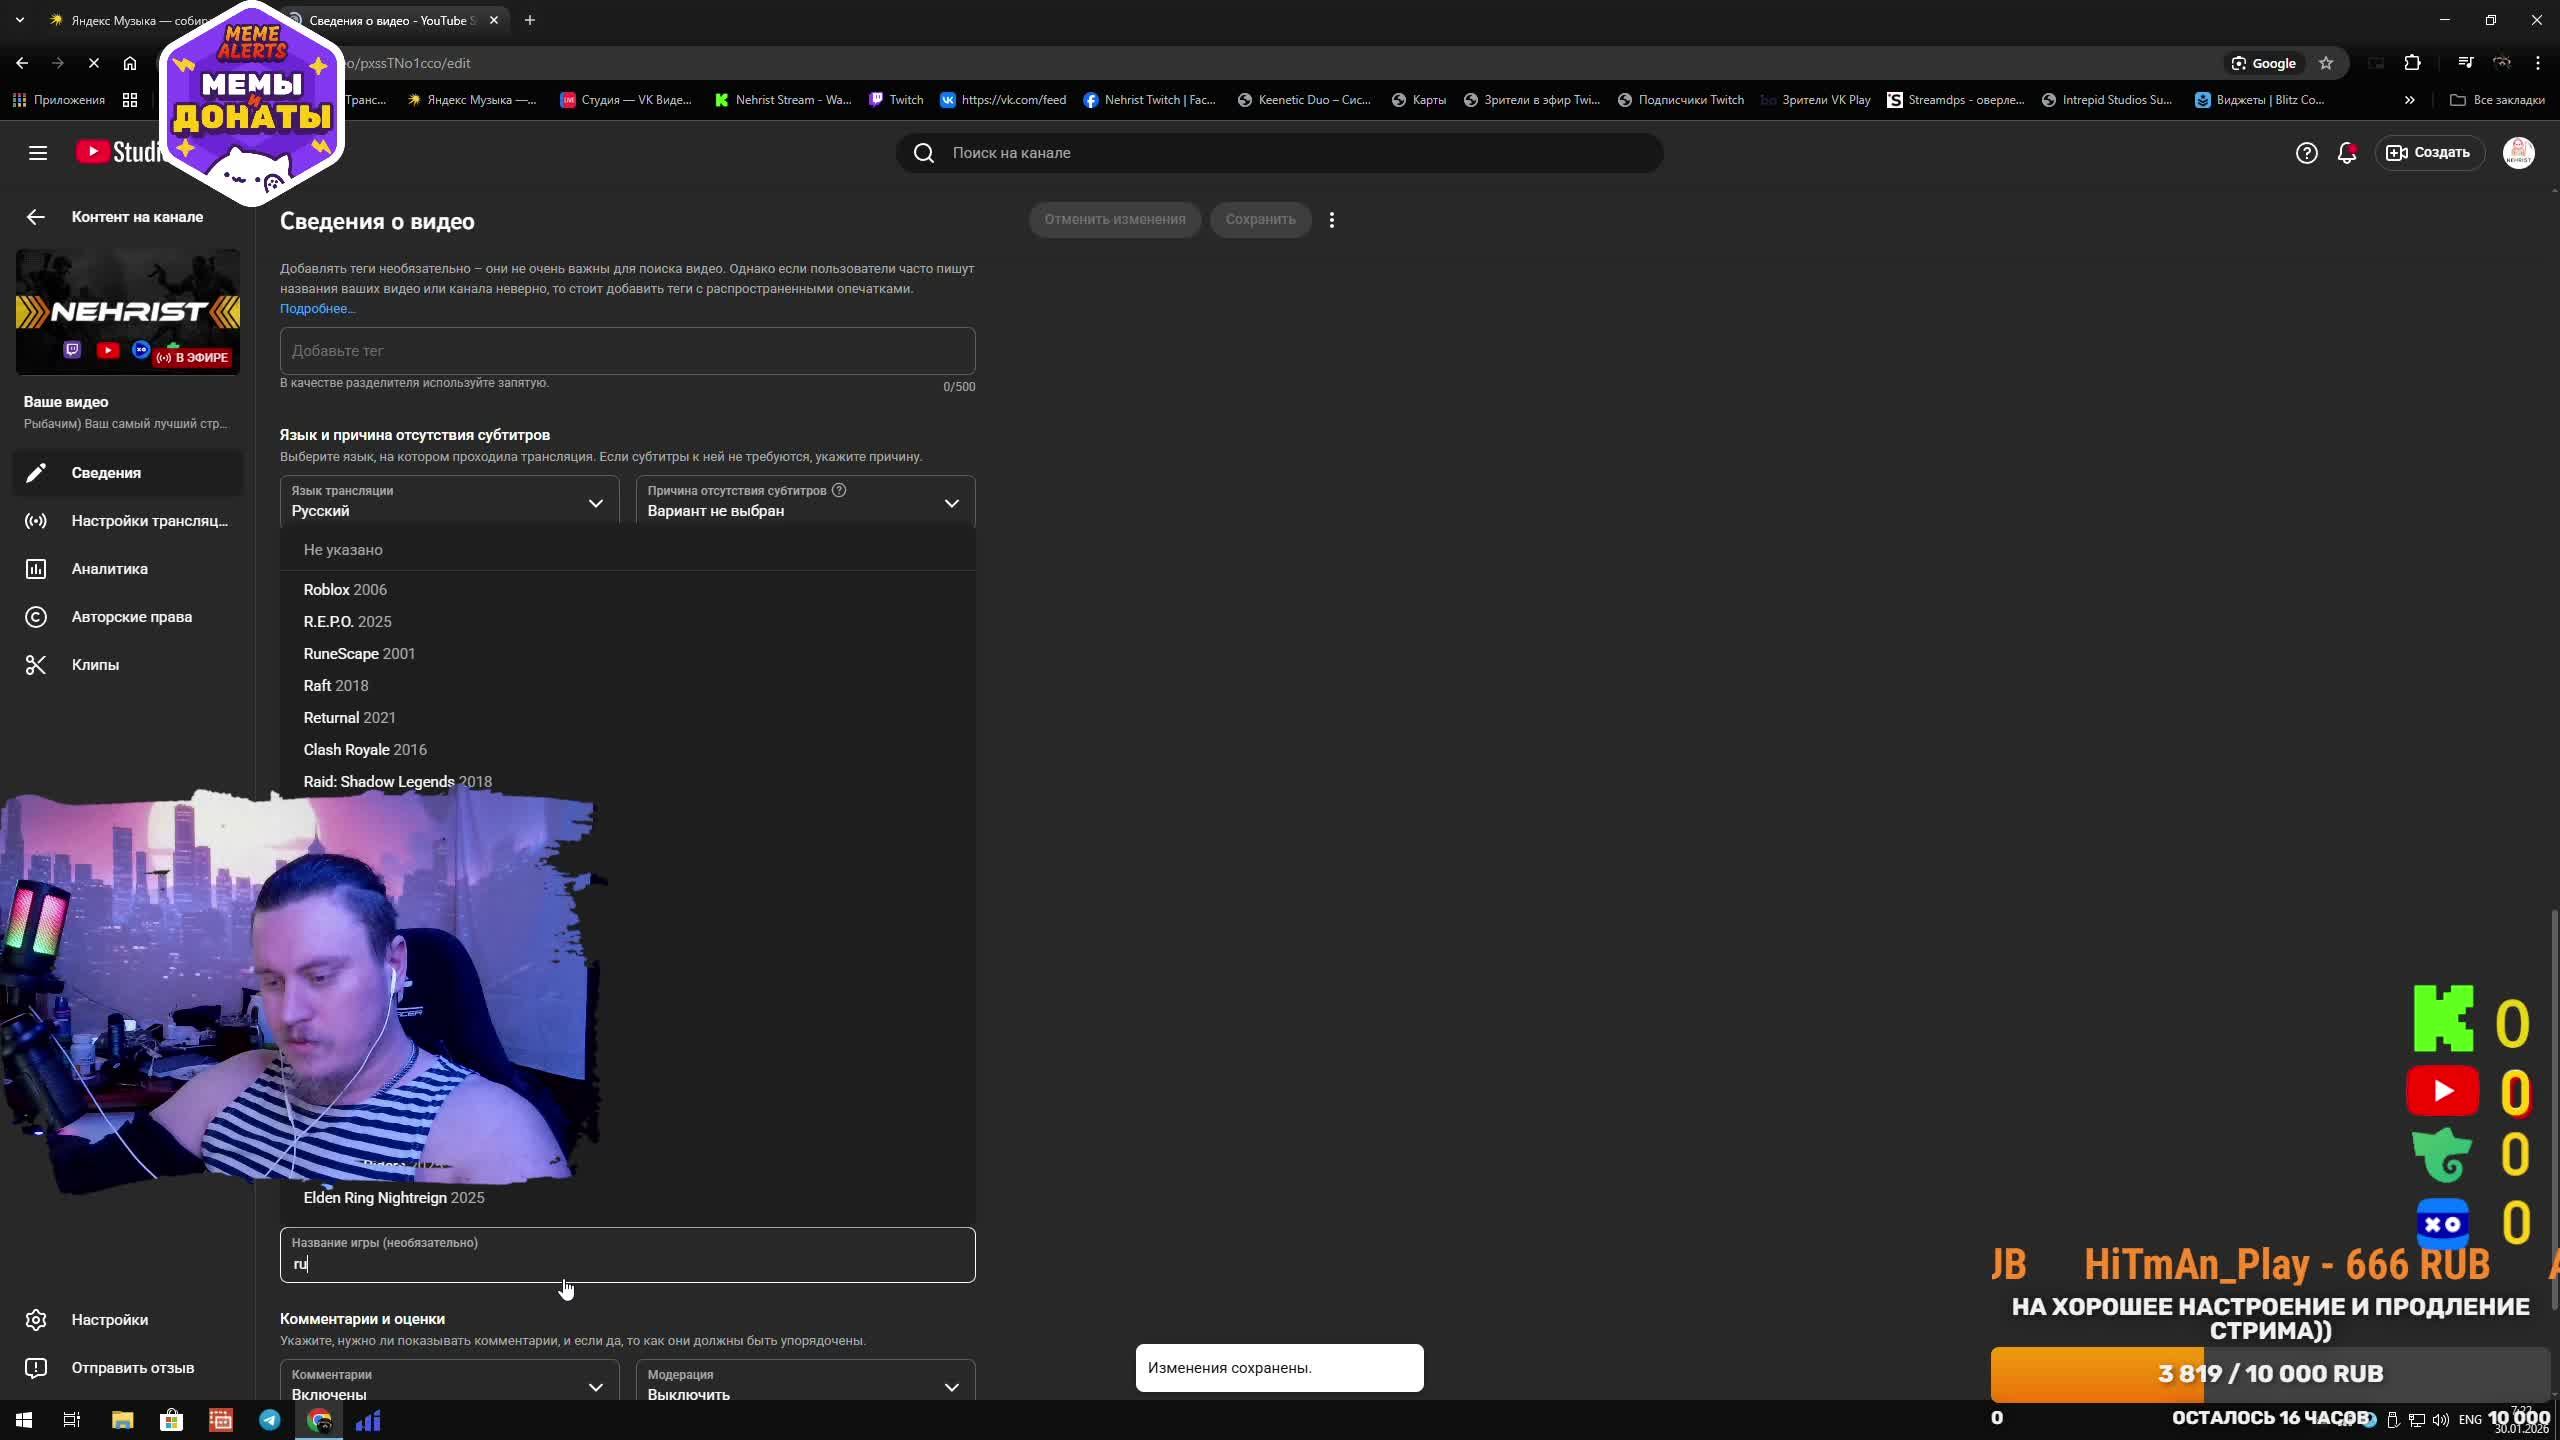Choose Returnal 2021 in suggestions list
2560x1440 pixels.
349,718
